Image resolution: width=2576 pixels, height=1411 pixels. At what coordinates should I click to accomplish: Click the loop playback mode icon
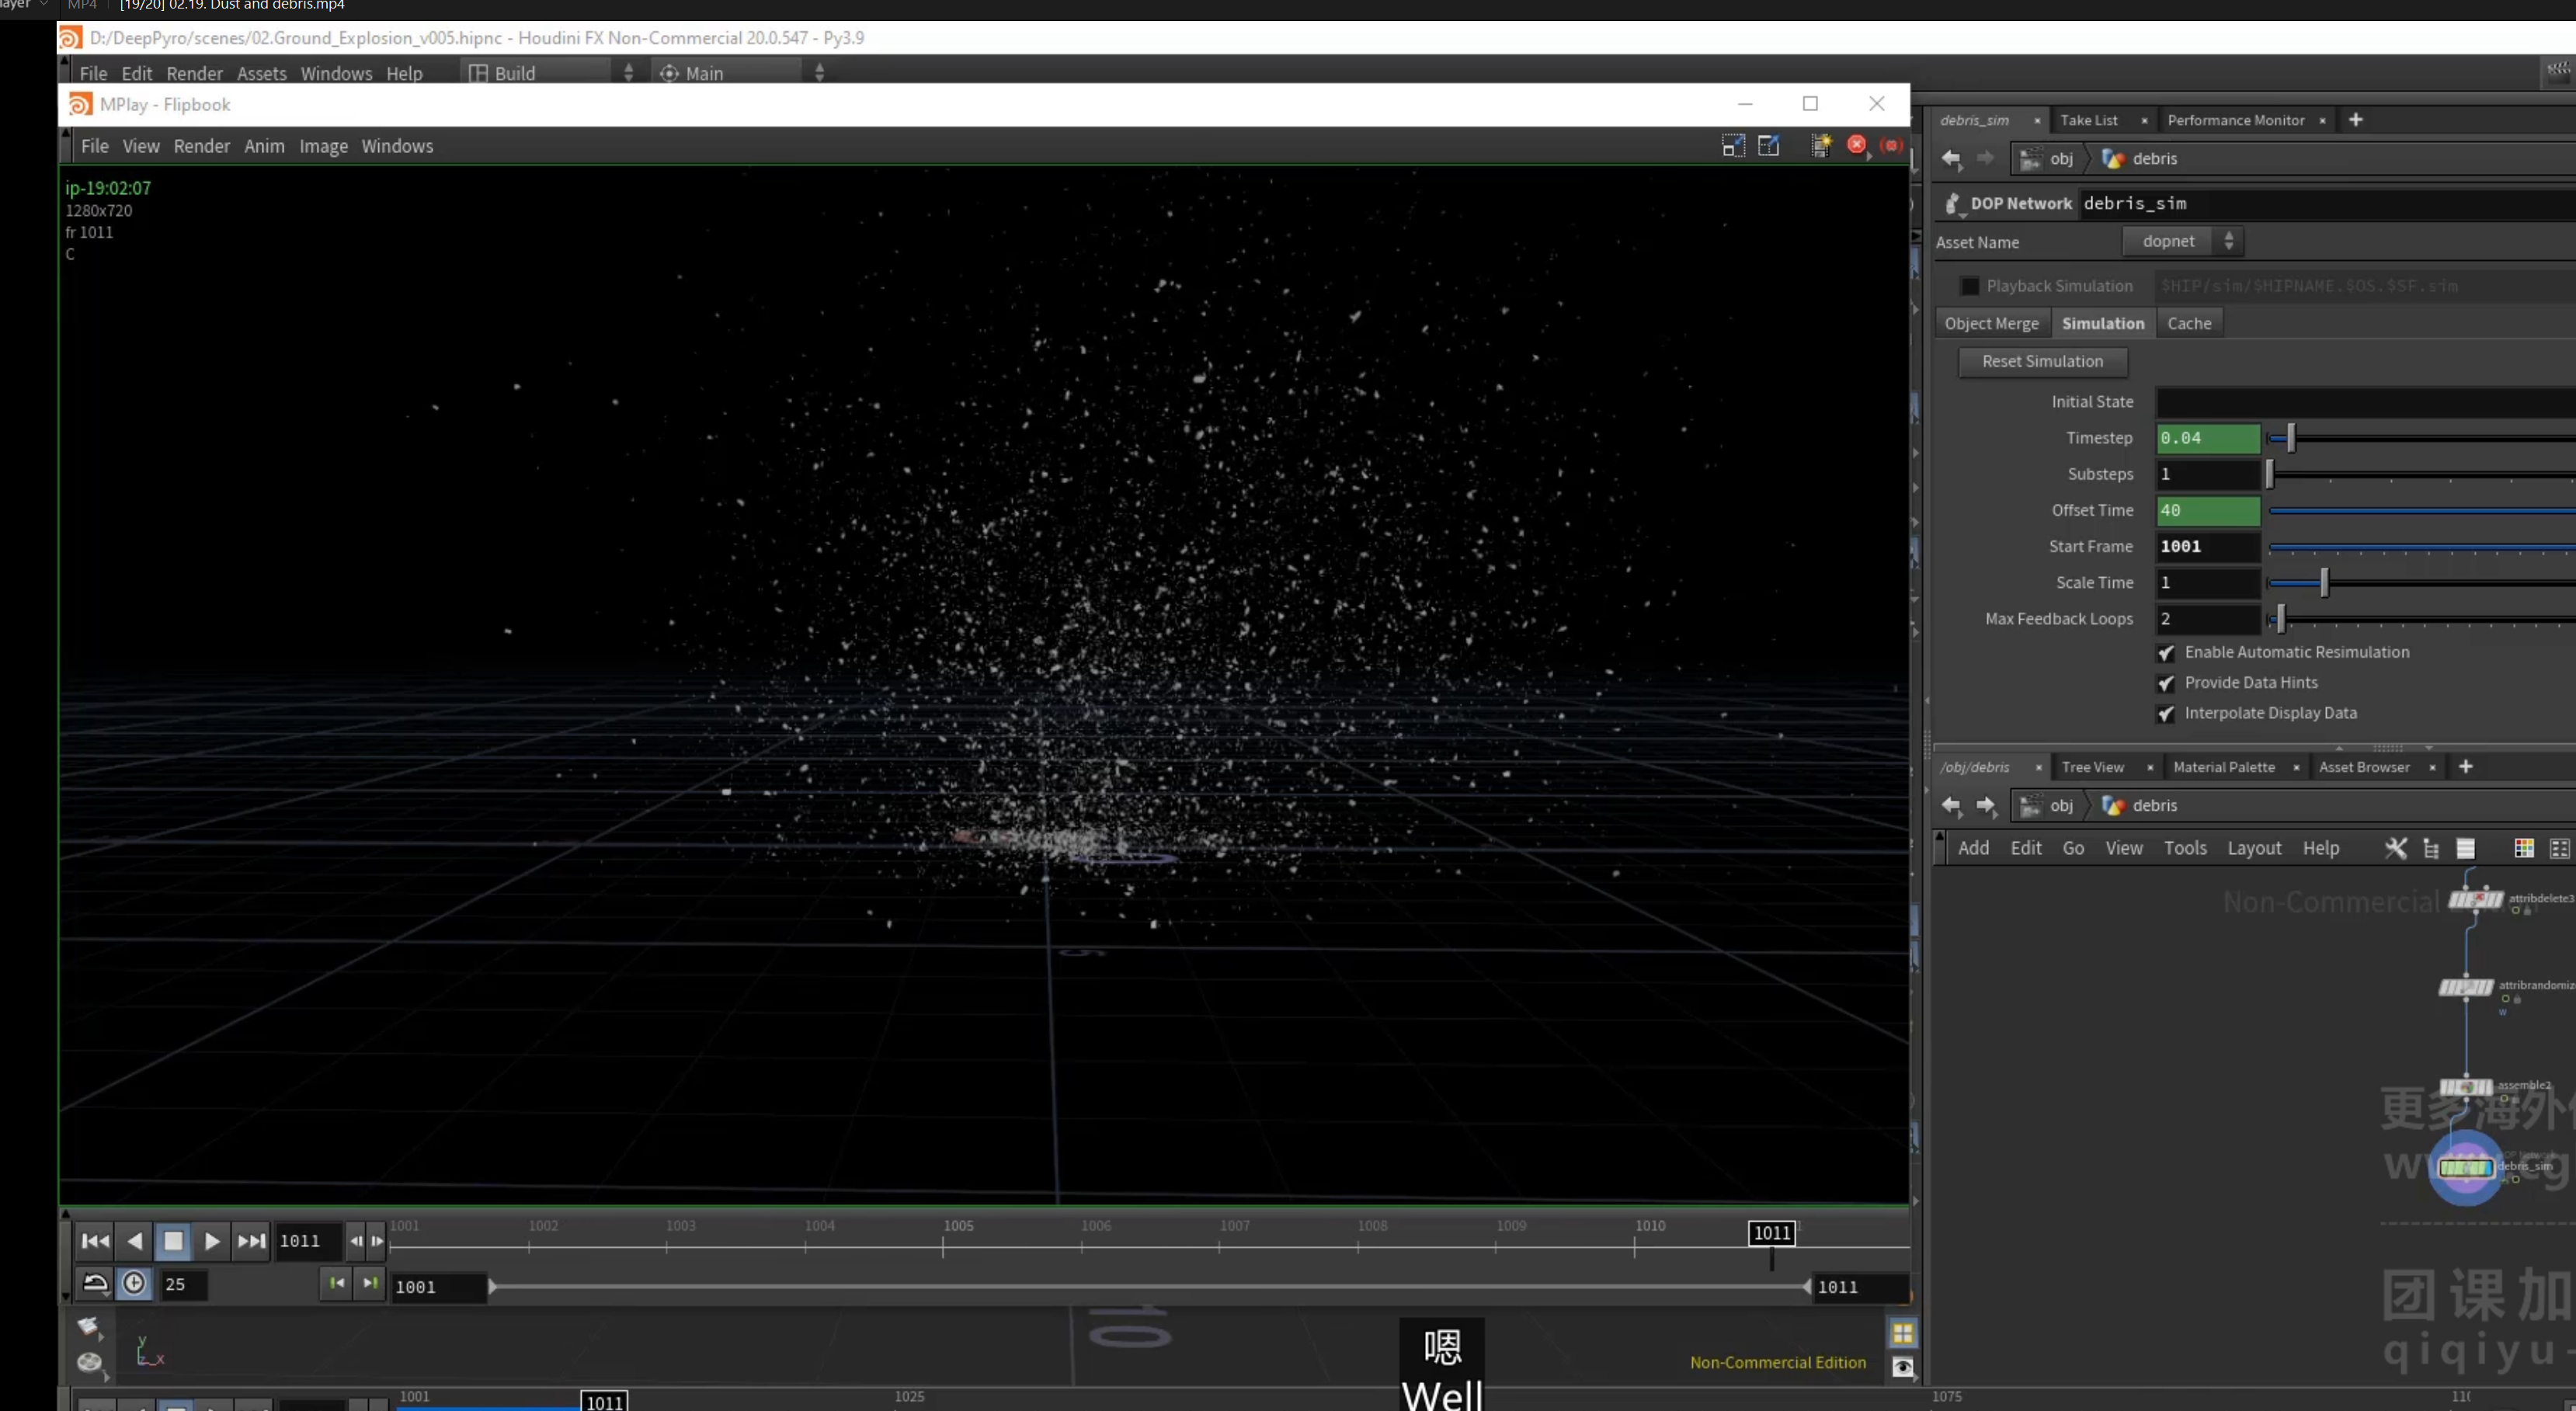[95, 1284]
